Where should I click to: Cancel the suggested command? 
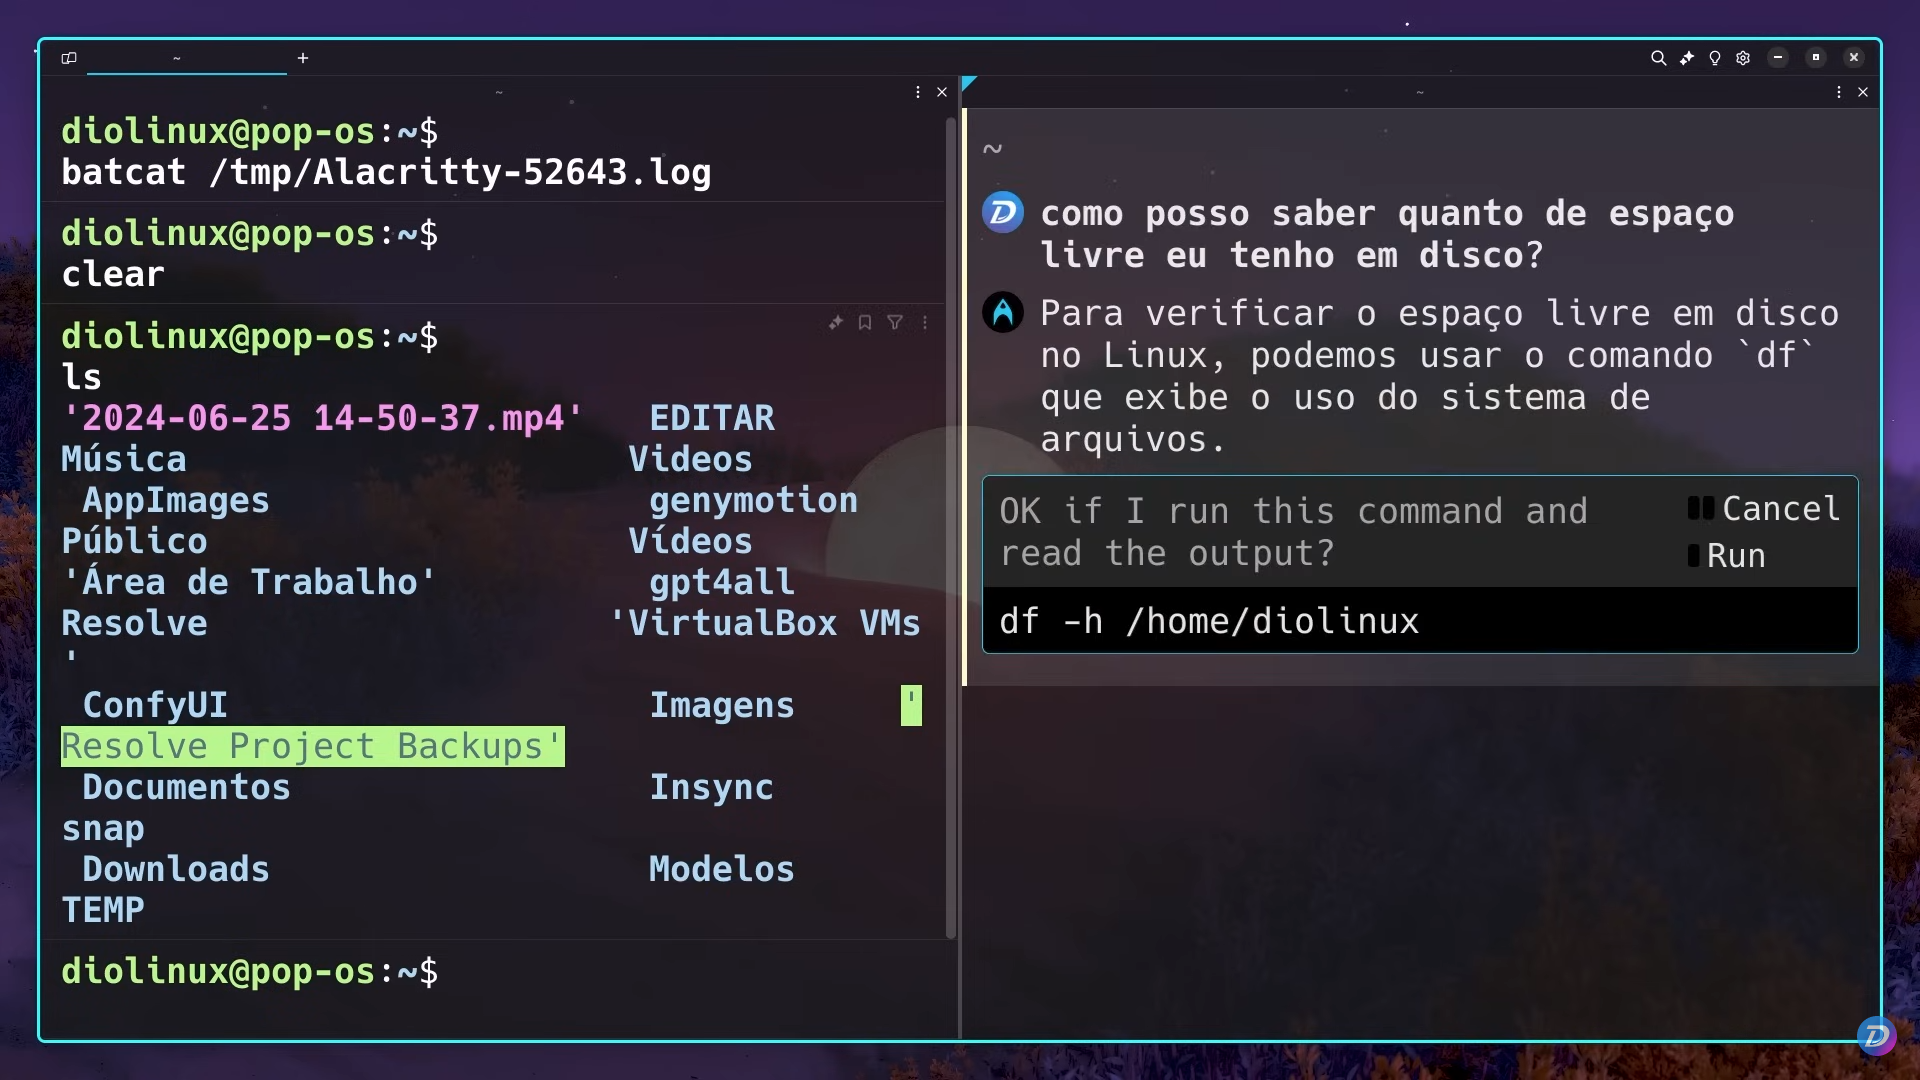pos(1766,508)
